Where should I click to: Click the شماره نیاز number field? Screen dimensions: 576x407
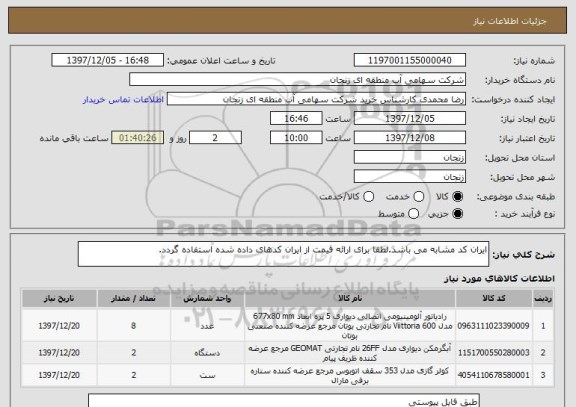tap(410, 60)
